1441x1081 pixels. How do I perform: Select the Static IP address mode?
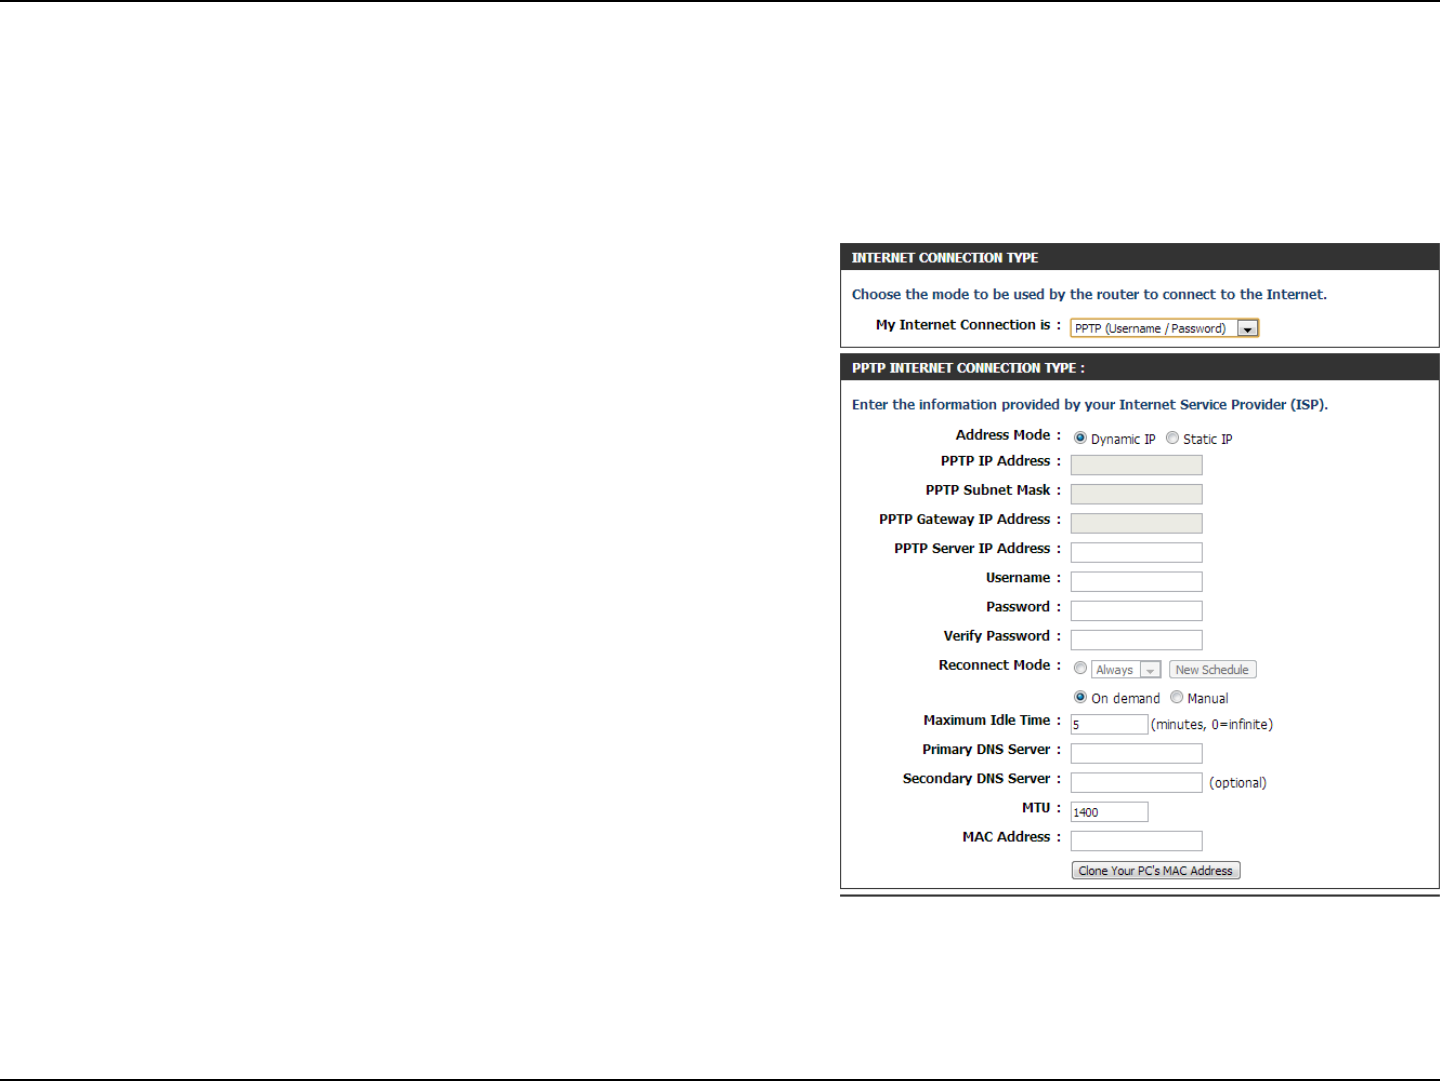coord(1172,438)
